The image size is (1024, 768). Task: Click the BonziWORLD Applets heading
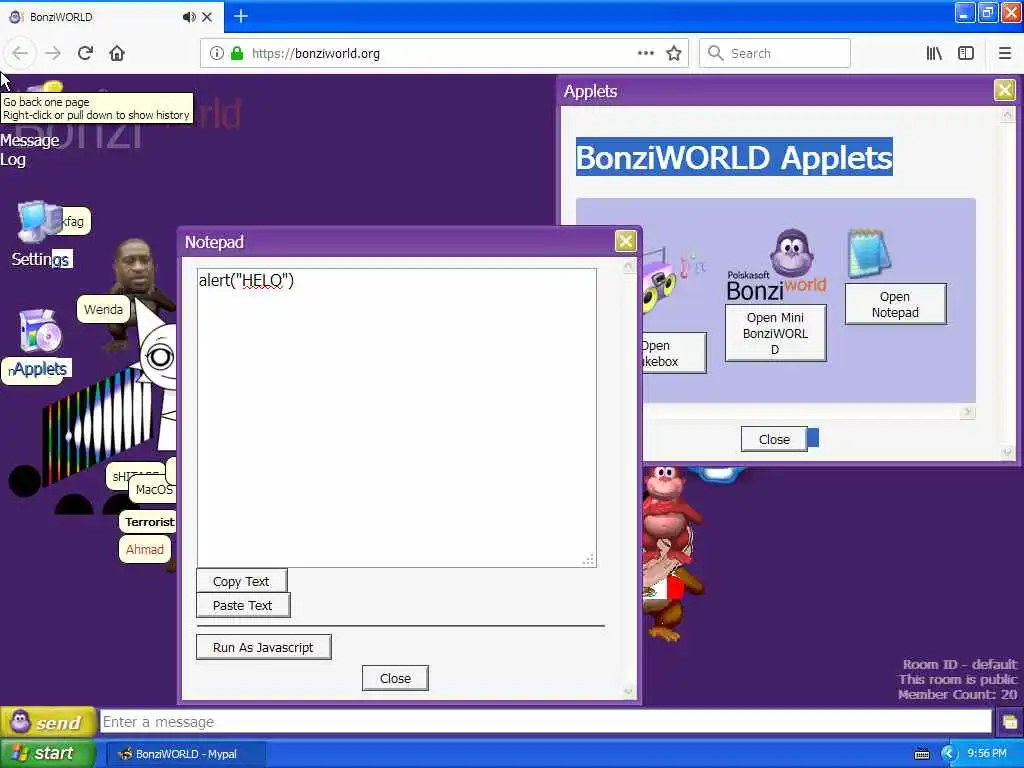(x=734, y=157)
